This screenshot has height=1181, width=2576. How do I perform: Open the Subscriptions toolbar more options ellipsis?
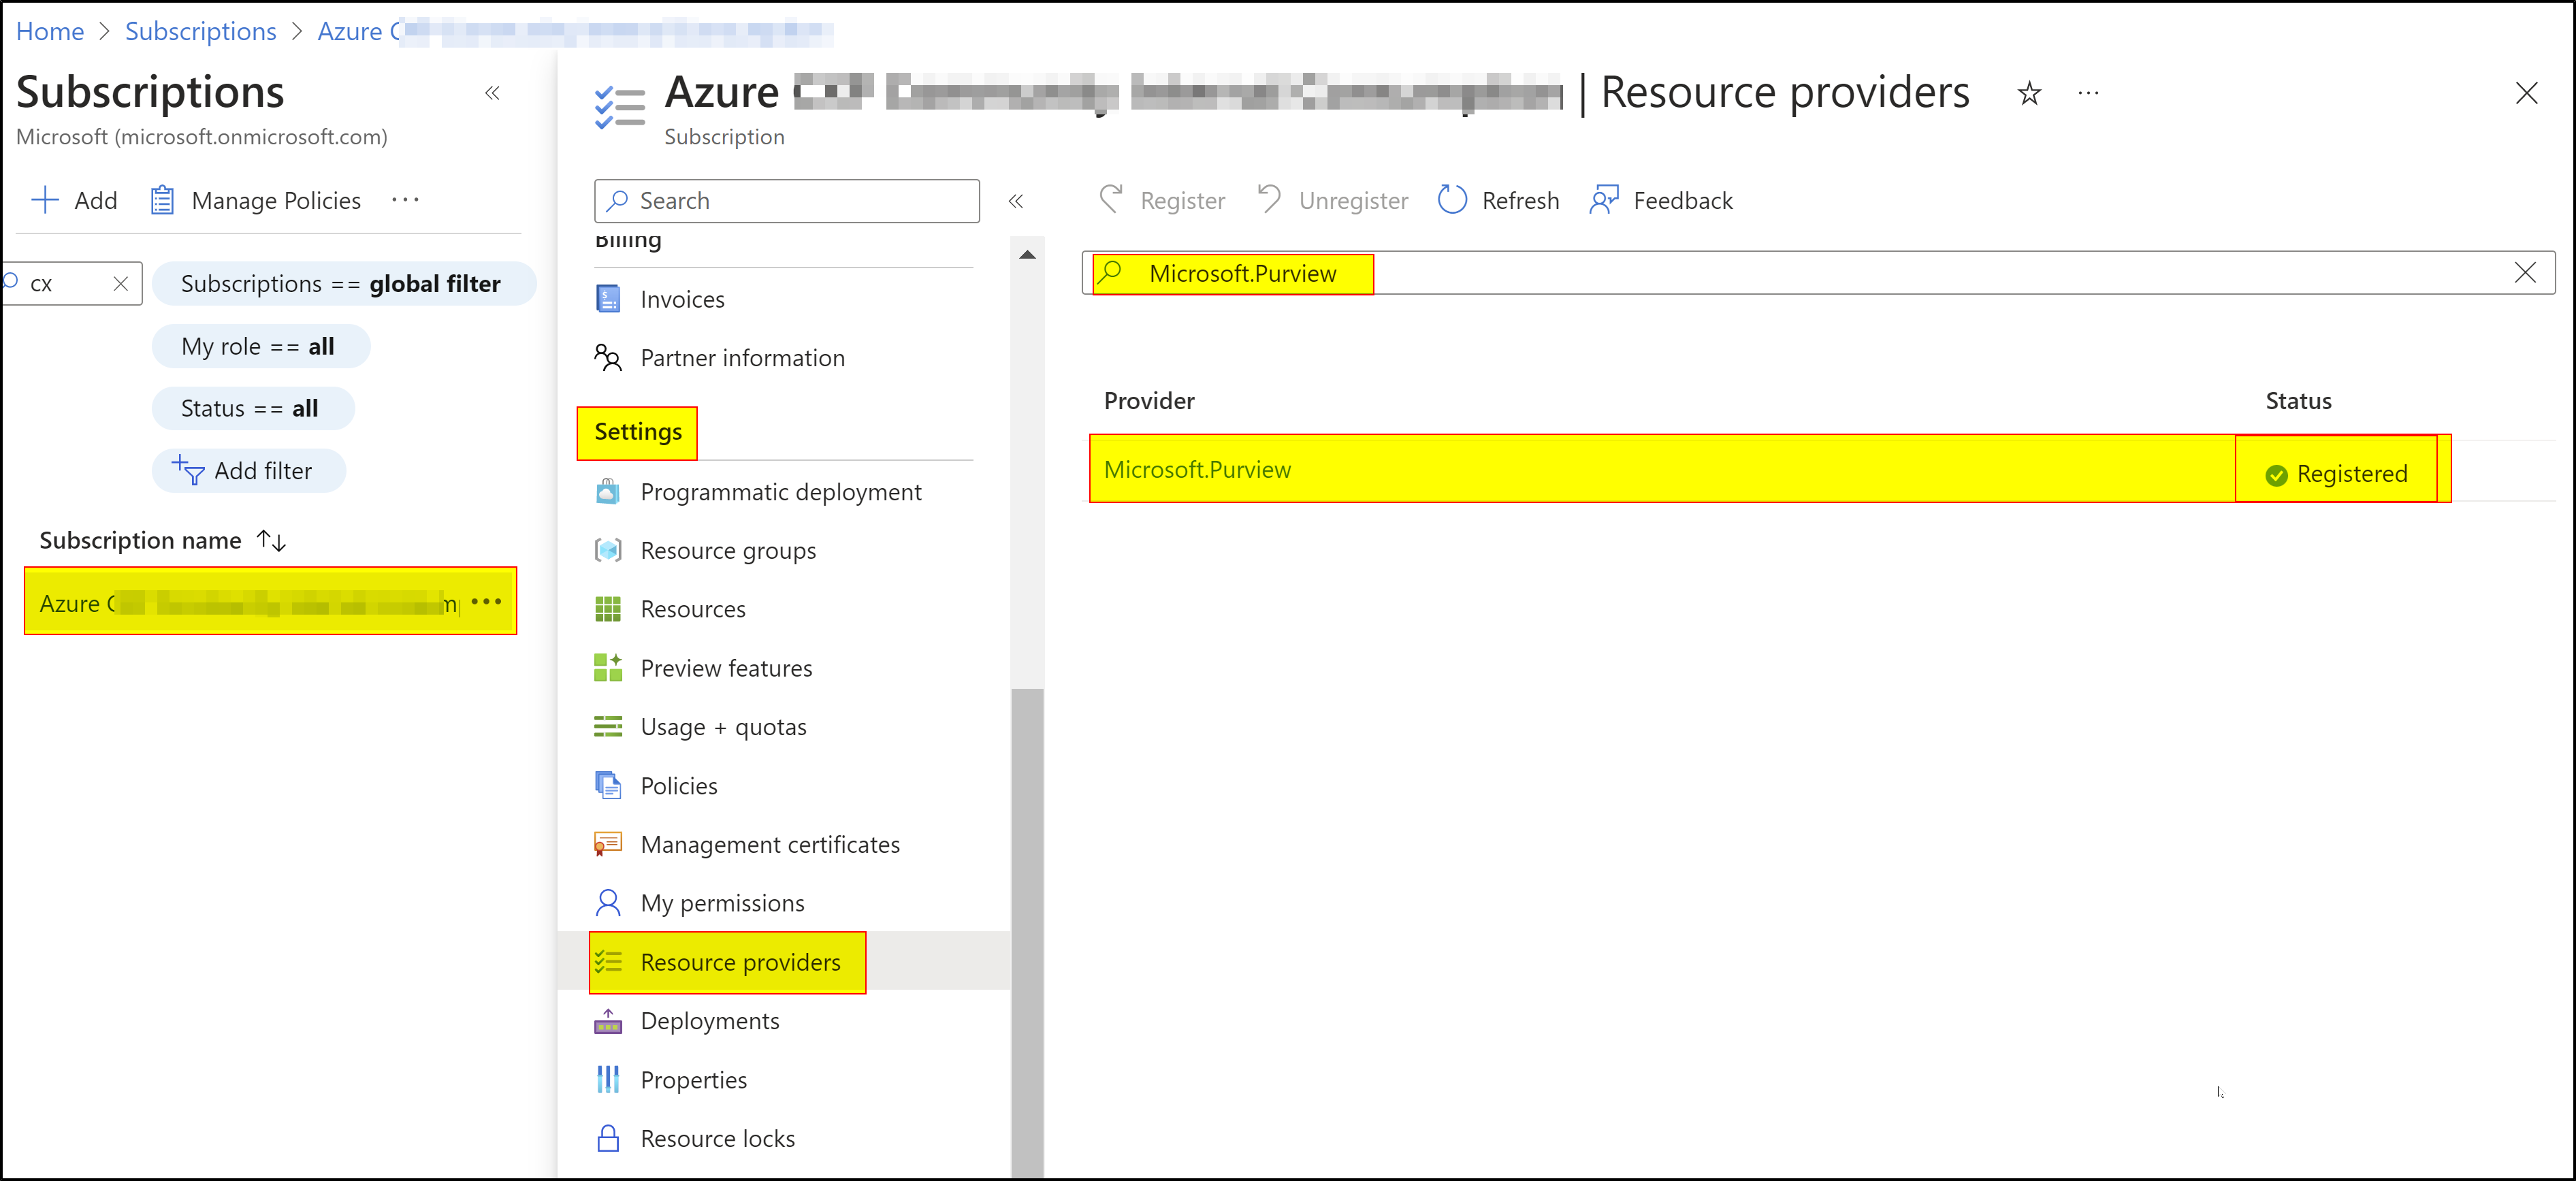point(405,199)
